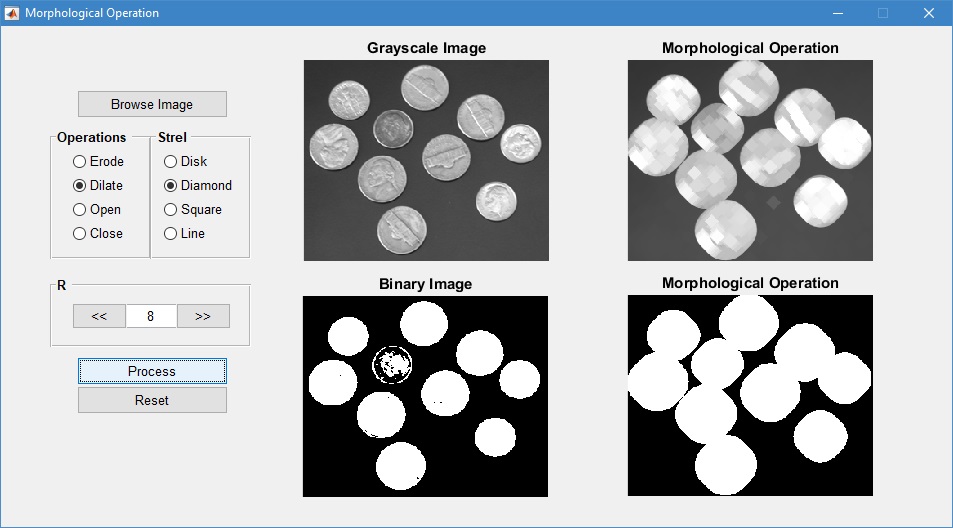Select the Erode operation
Viewport: 953px width, 528px height.
click(80, 161)
